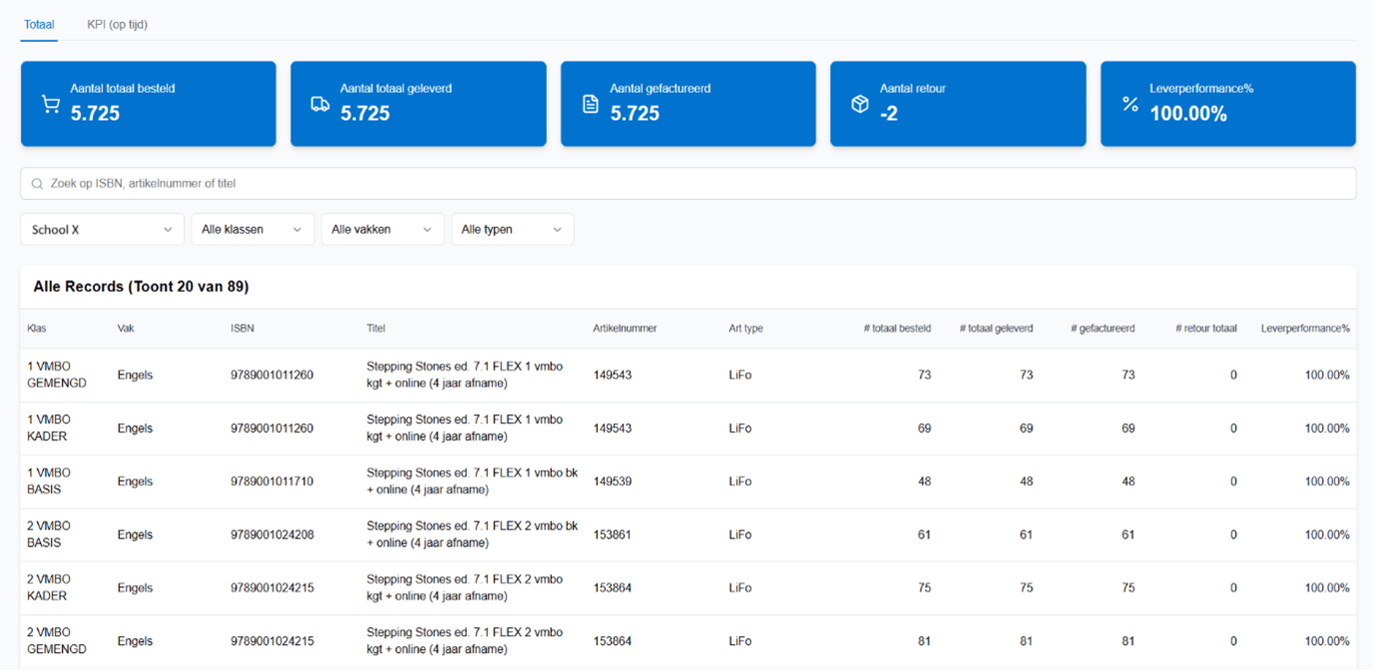Click the geleverd value 75
Viewport: 1378px width, 672px height.
(x=1026, y=588)
